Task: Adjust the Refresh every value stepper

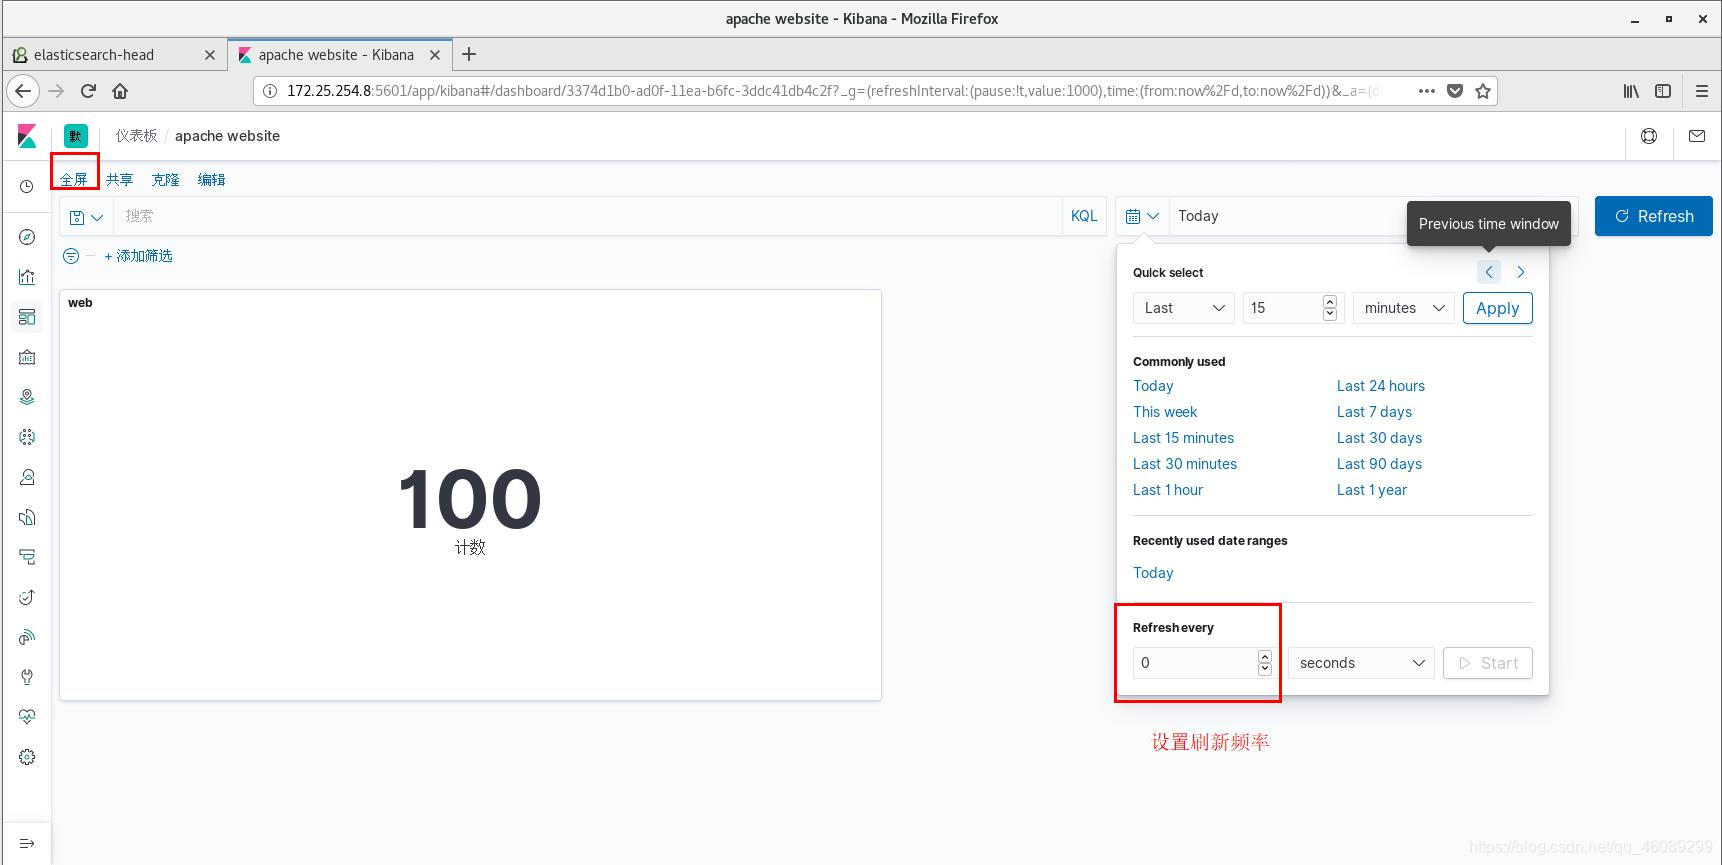Action: [x=1265, y=663]
